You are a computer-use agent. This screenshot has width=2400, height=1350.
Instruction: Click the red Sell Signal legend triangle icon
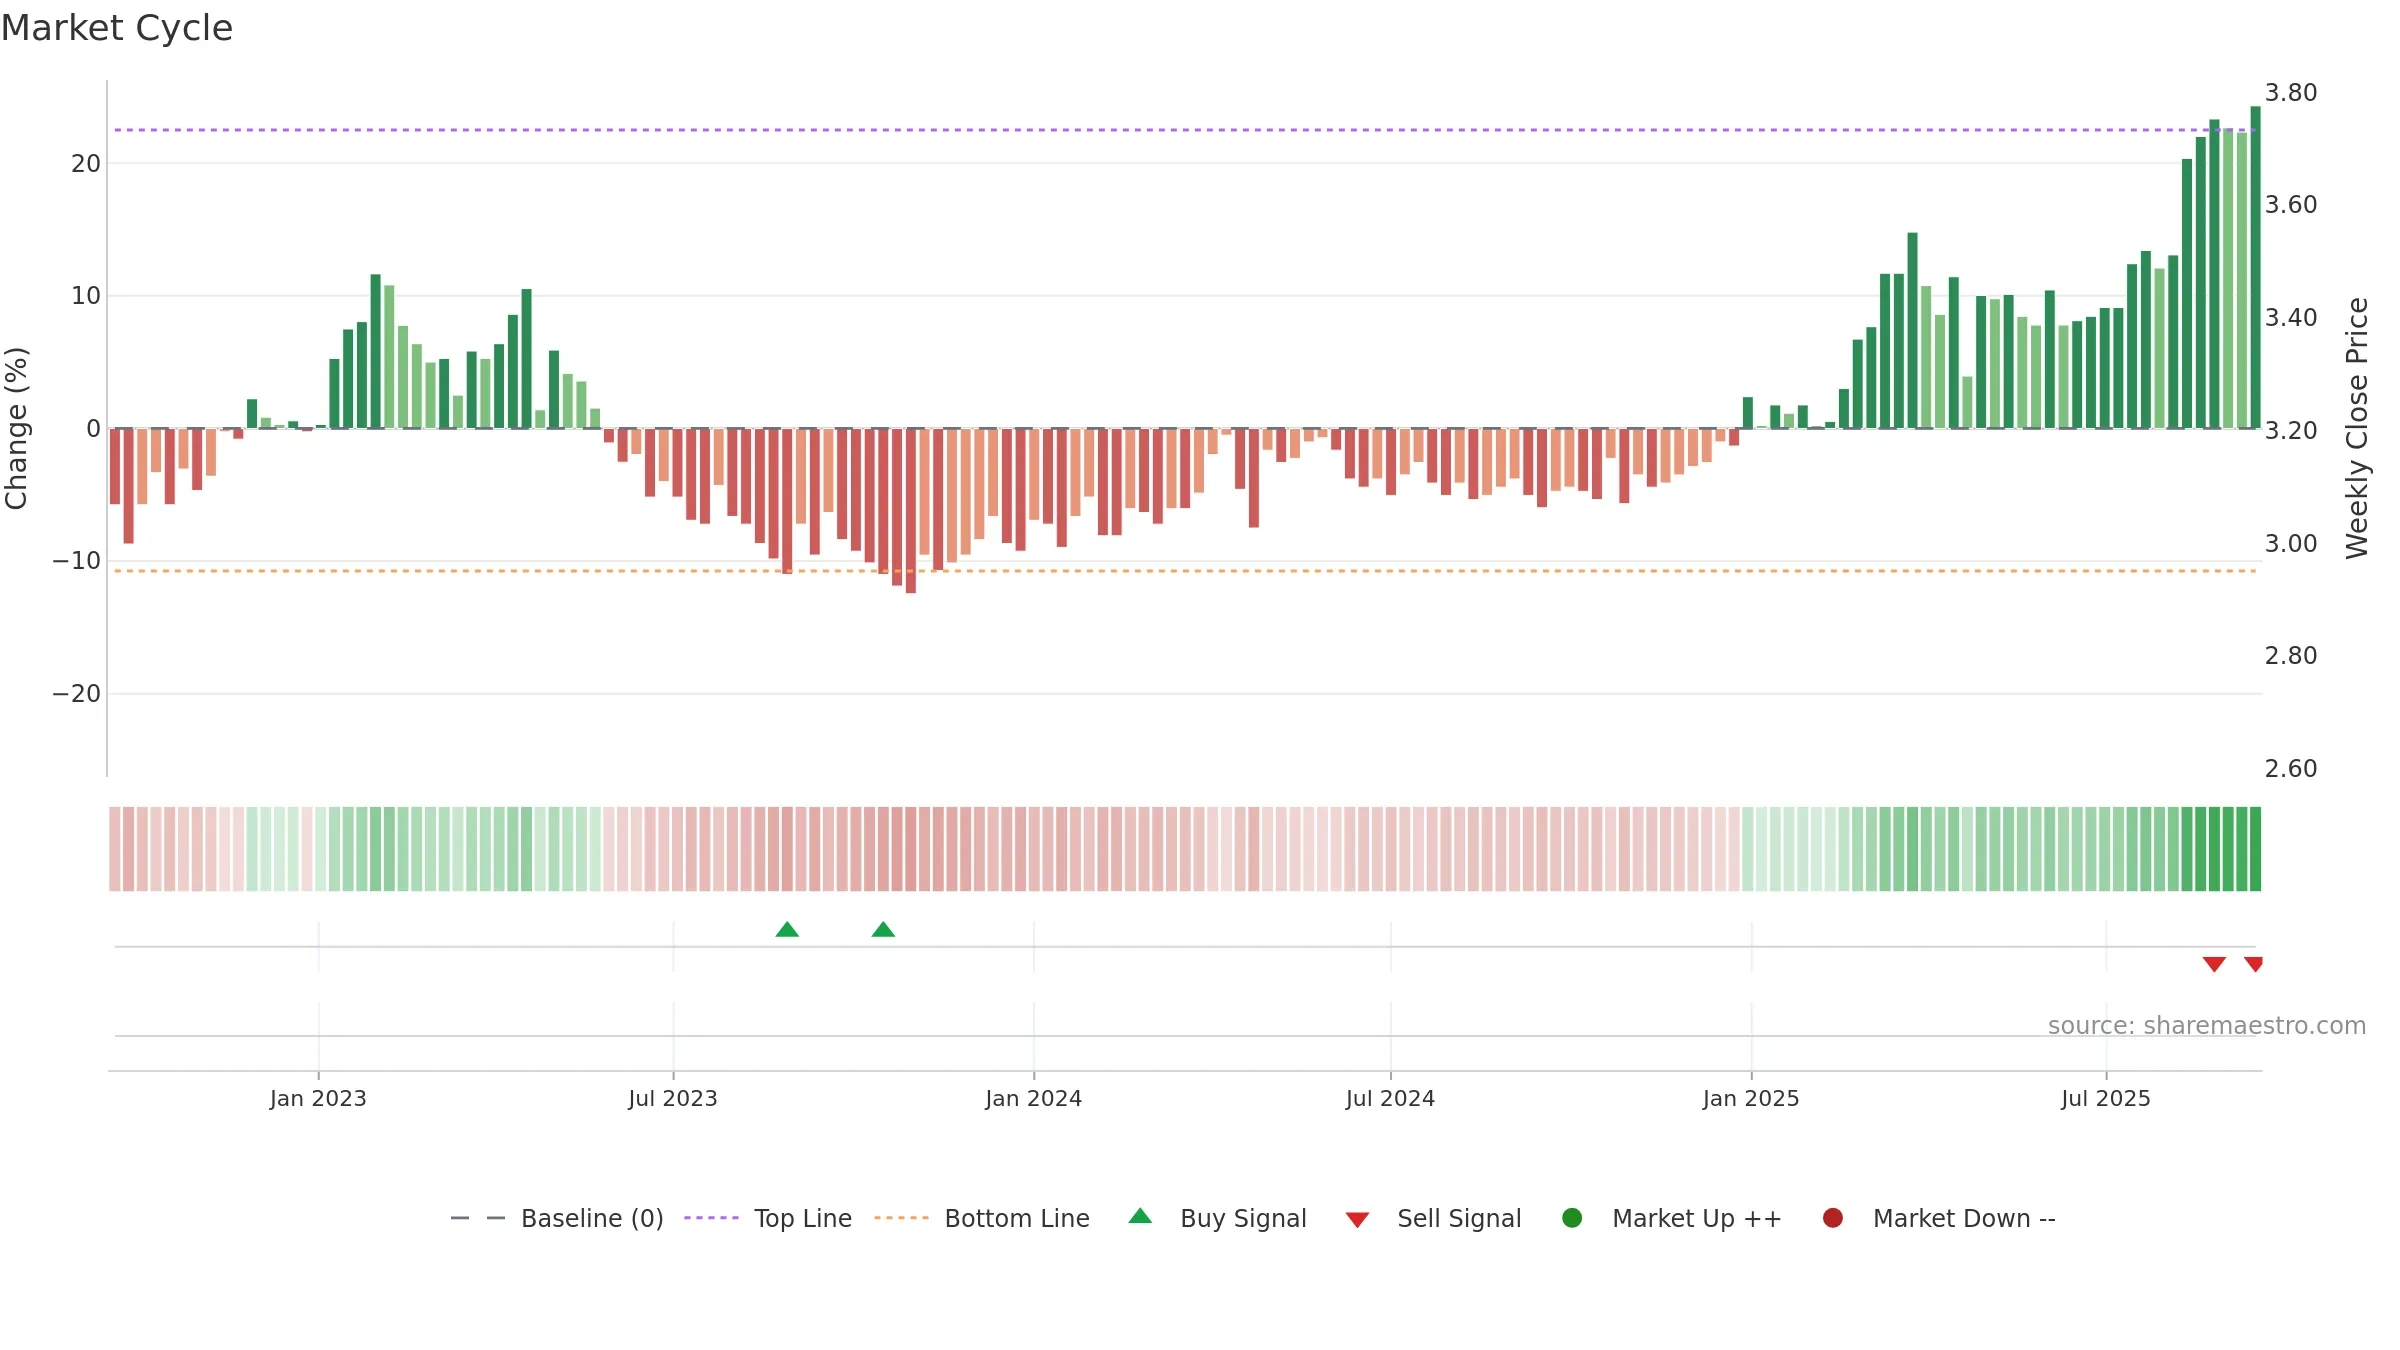[x=1357, y=1220]
